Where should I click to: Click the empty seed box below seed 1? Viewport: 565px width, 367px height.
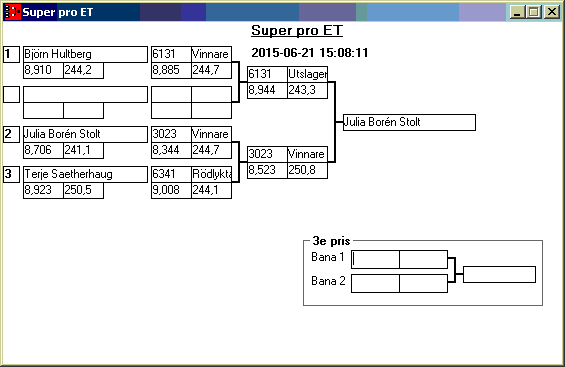coord(12,94)
